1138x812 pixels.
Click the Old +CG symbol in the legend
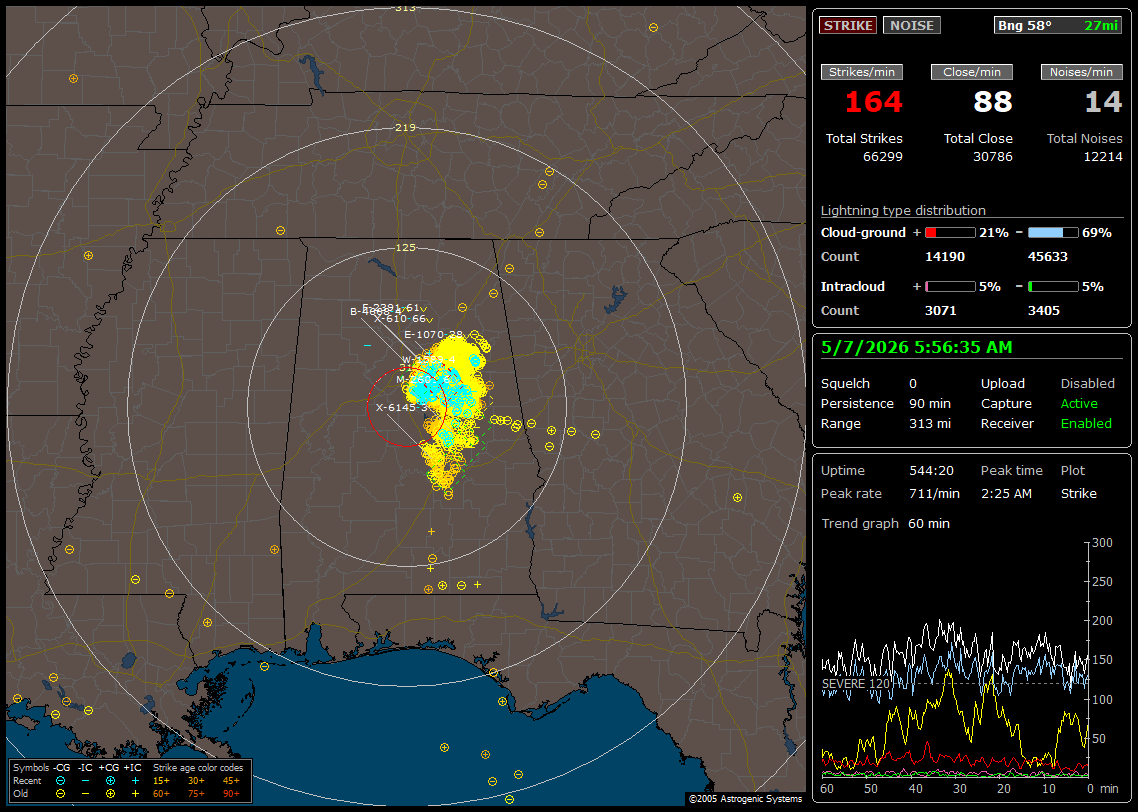110,794
